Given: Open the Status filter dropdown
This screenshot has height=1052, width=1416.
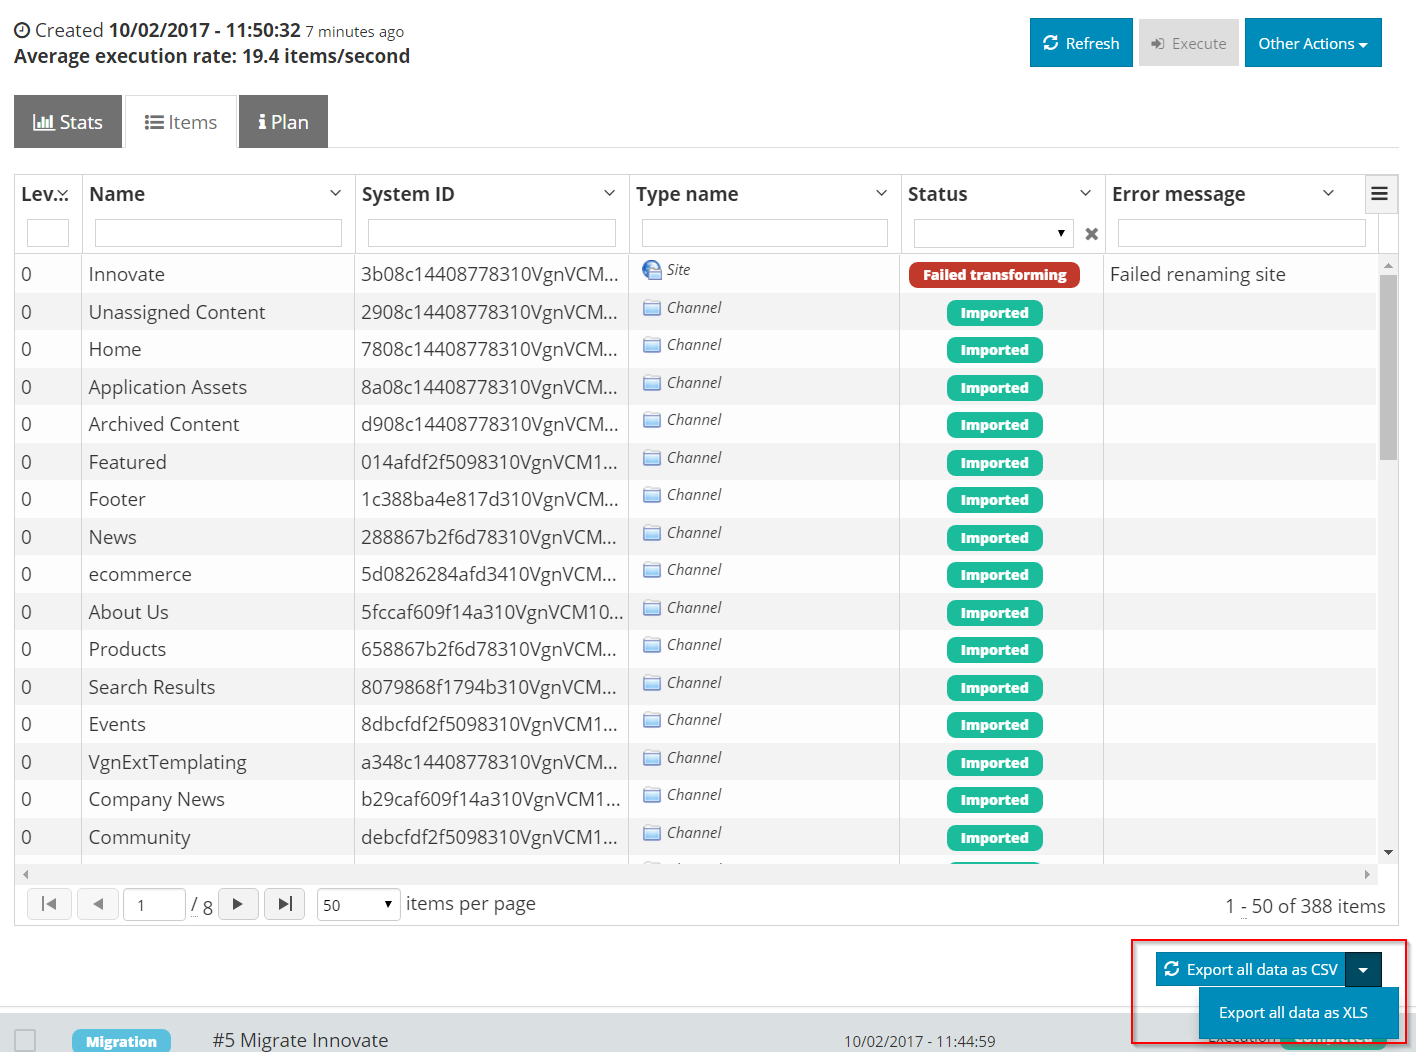Looking at the screenshot, I should 994,233.
